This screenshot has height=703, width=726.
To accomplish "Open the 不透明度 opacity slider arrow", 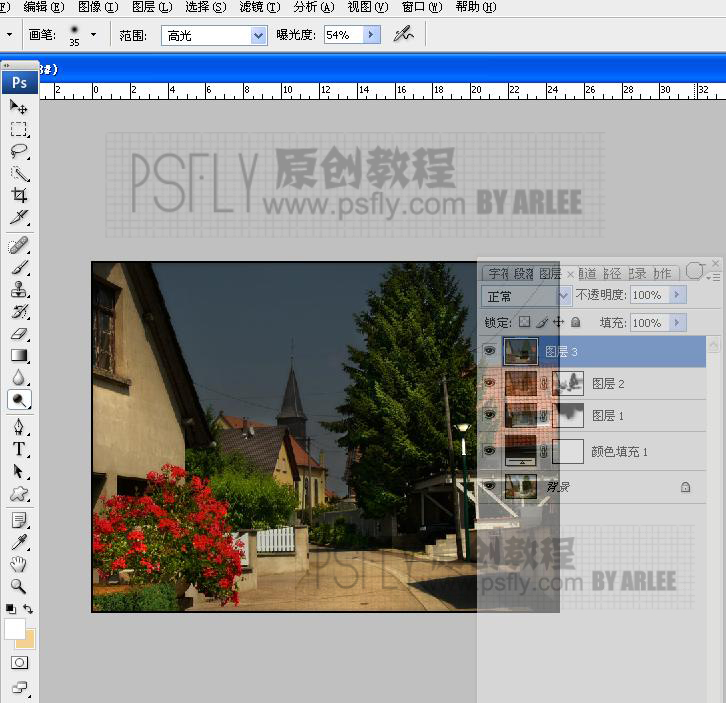I will [676, 295].
